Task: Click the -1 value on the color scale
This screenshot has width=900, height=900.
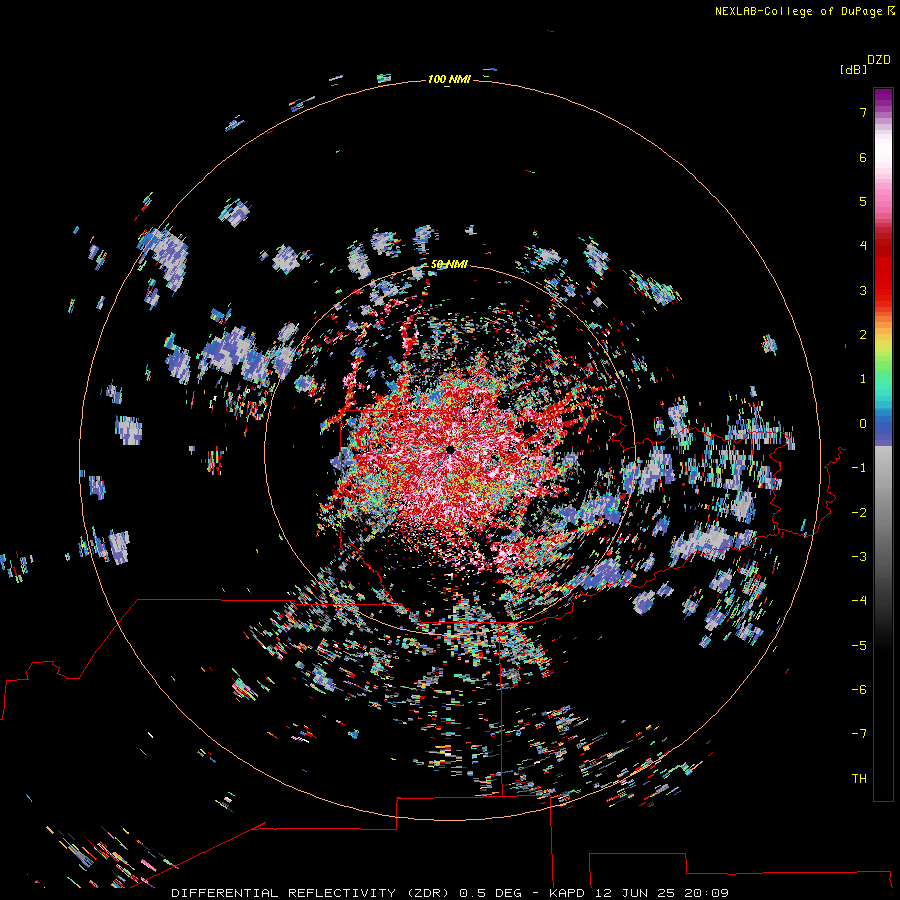Action: point(859,468)
